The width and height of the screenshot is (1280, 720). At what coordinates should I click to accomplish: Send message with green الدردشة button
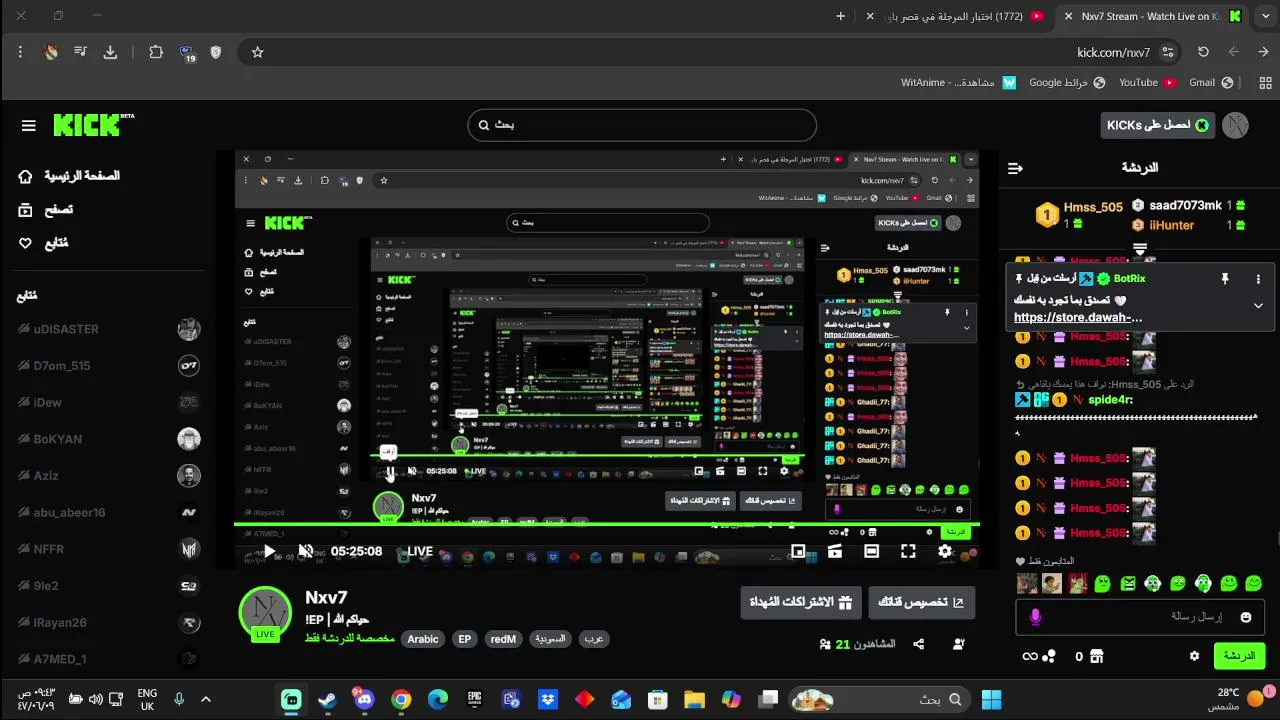[1239, 656]
